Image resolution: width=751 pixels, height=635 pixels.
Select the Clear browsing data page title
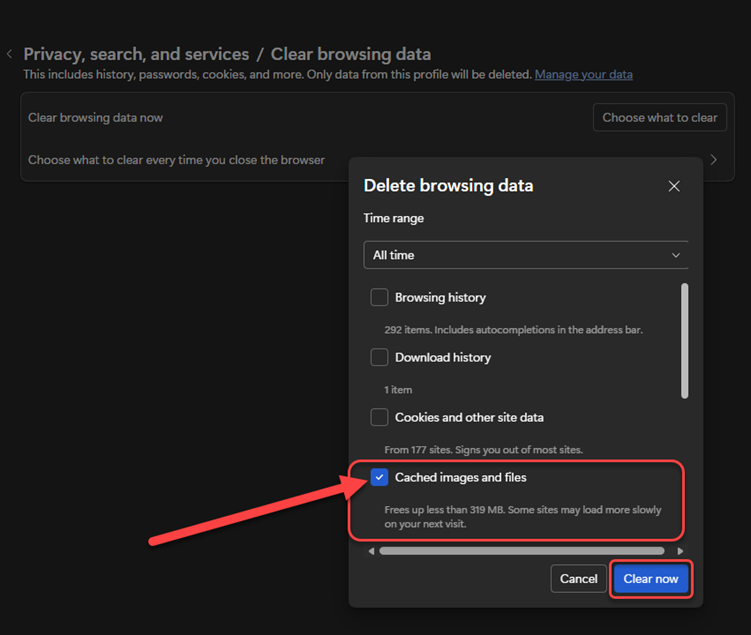[x=351, y=54]
